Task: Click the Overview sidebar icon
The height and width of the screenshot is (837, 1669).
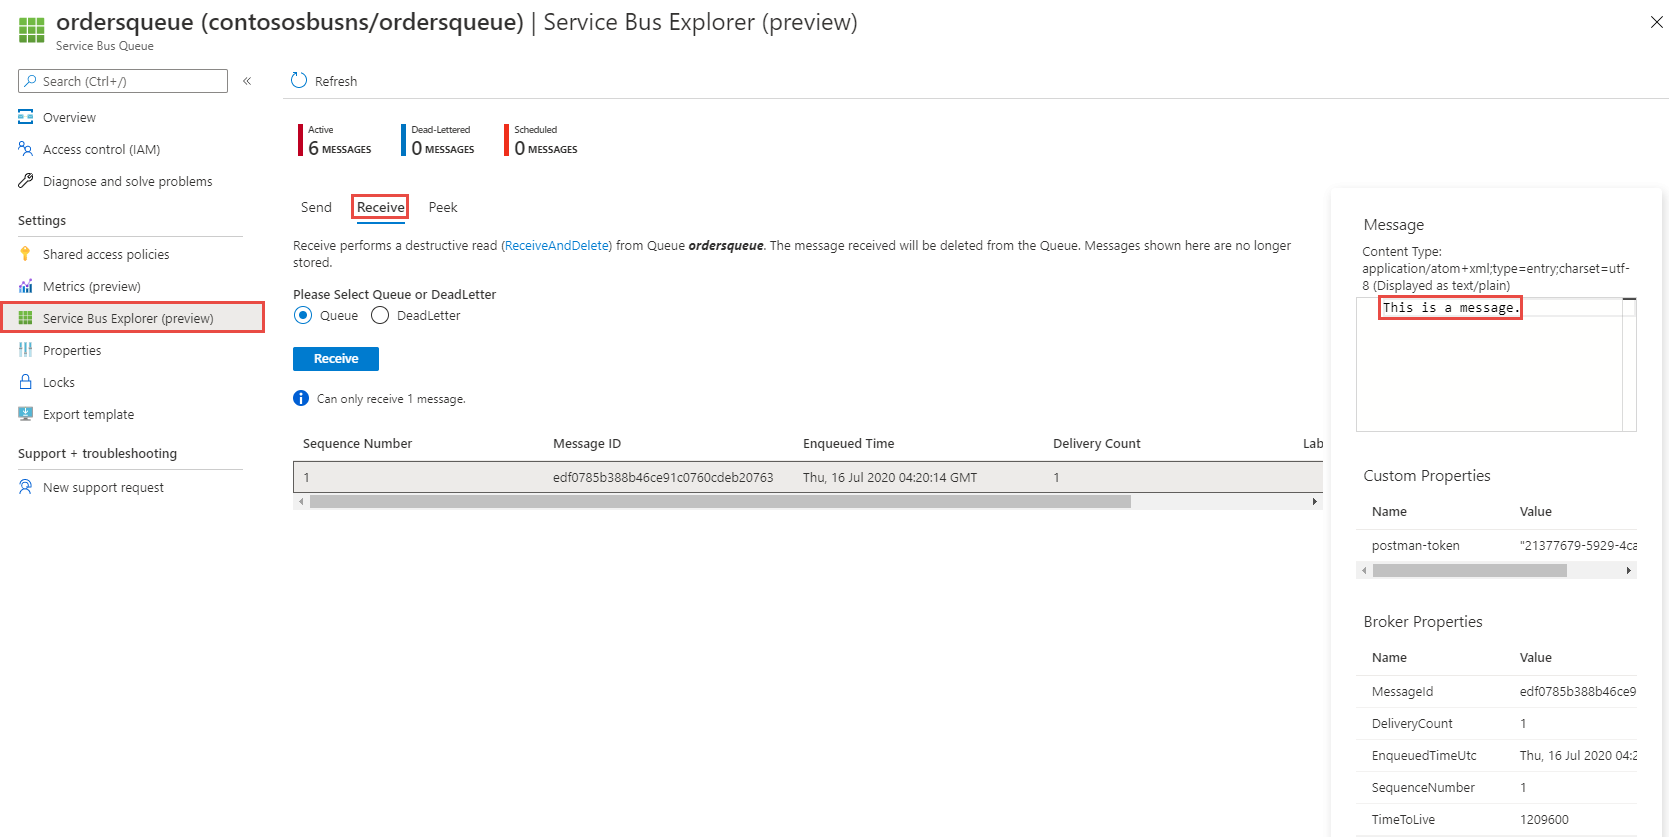Action: pyautogui.click(x=26, y=117)
